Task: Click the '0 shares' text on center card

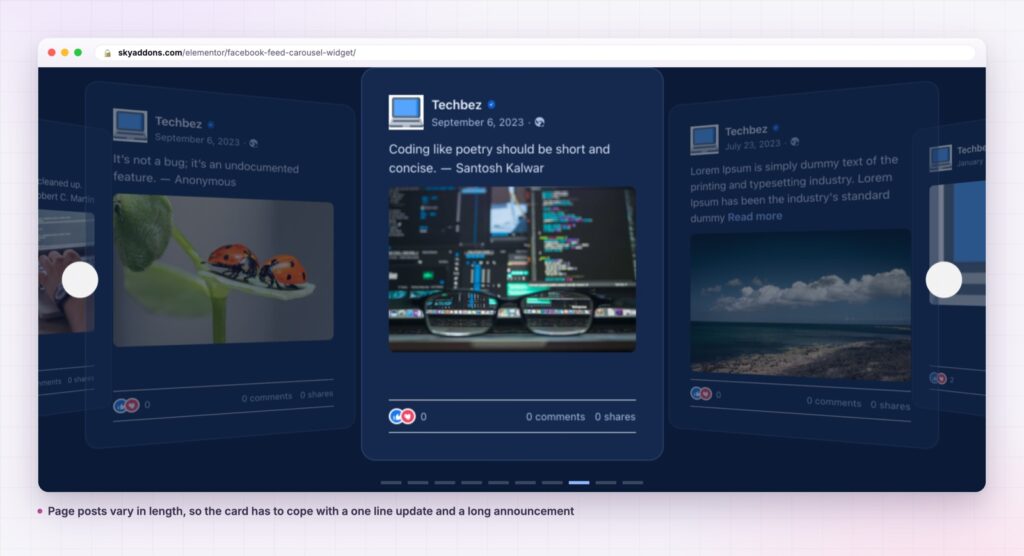Action: (615, 417)
